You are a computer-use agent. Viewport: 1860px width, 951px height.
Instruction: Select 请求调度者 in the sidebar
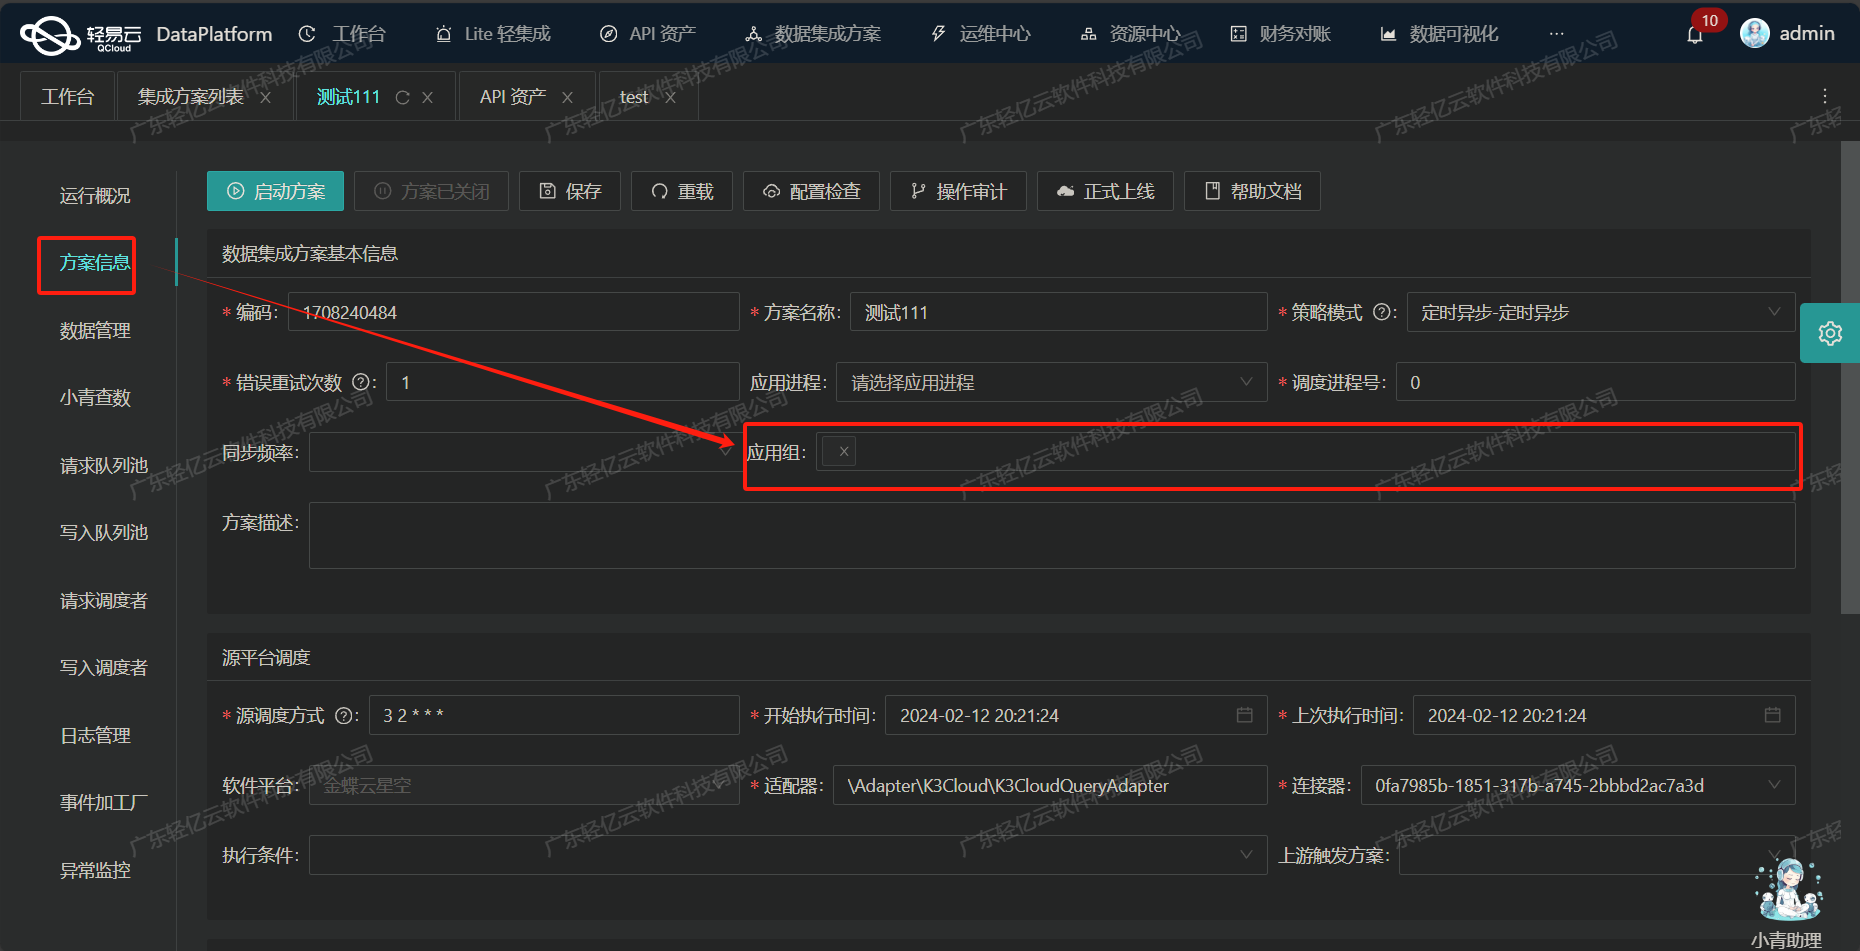104,600
